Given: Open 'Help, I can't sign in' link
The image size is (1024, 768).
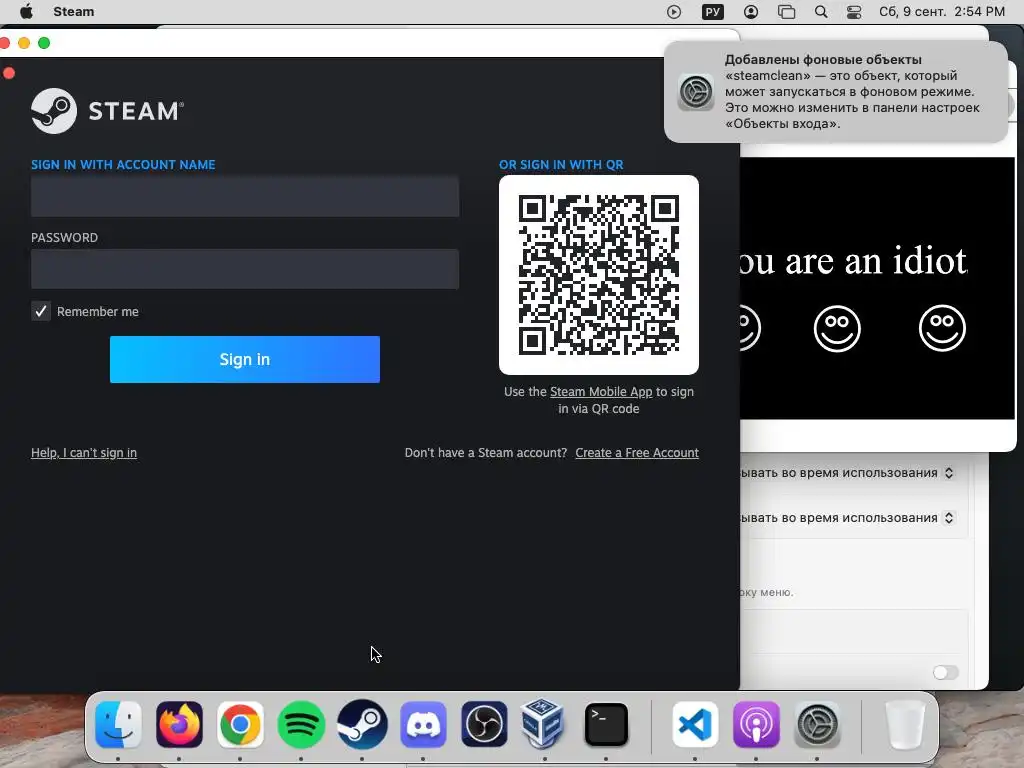Looking at the screenshot, I should point(84,453).
